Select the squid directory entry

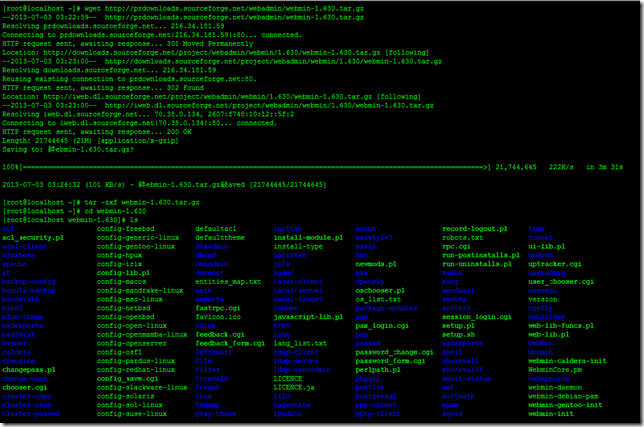pos(452,413)
